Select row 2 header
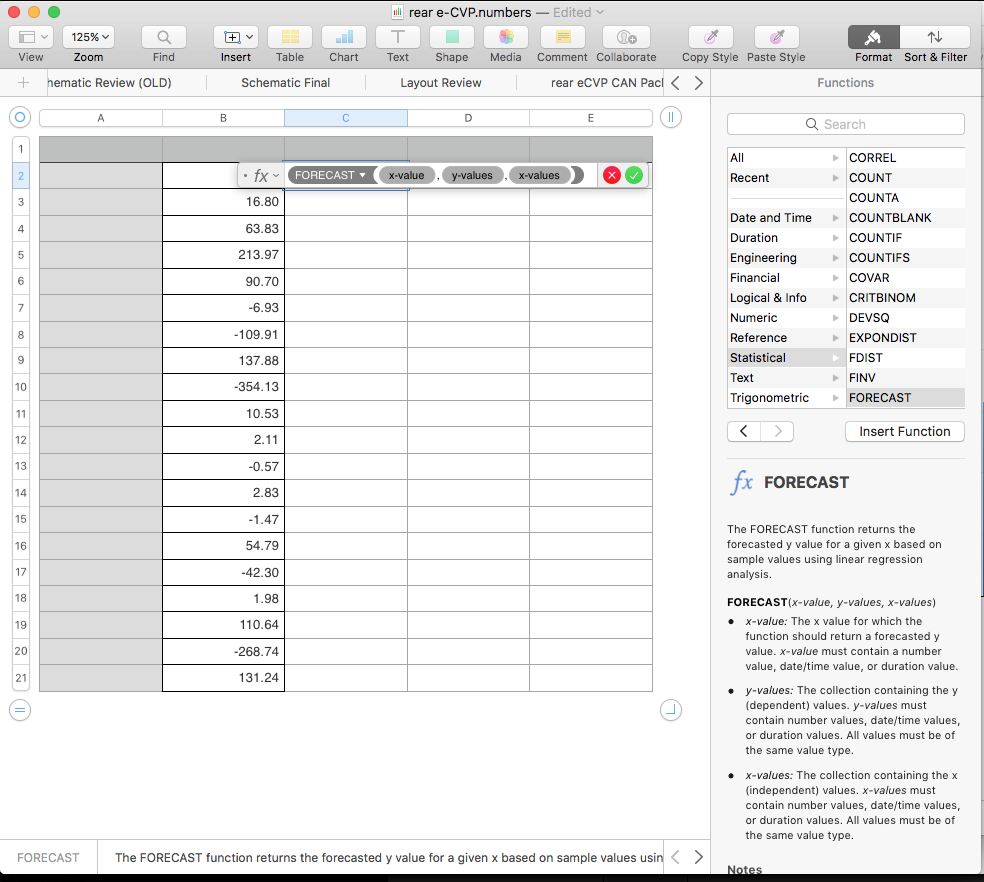This screenshot has height=882, width=984. click(21, 176)
